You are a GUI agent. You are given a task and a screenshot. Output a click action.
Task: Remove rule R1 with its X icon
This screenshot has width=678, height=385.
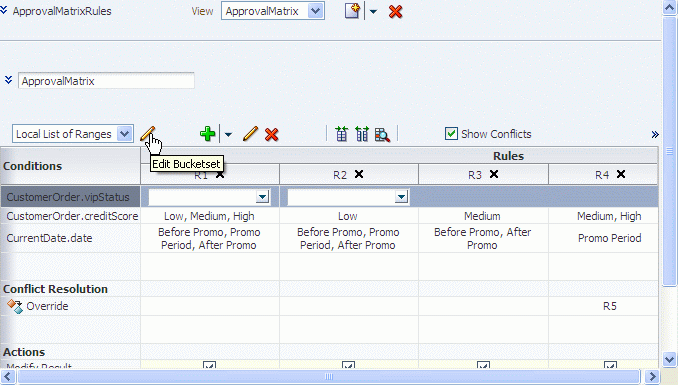220,174
